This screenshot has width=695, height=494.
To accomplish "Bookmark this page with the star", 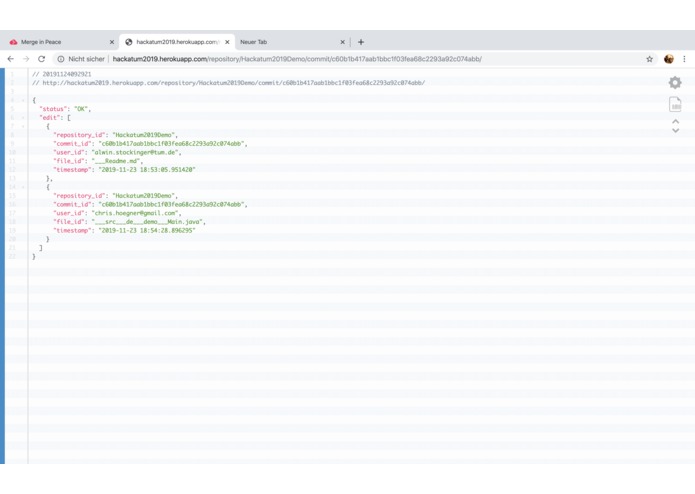I will coord(649,59).
